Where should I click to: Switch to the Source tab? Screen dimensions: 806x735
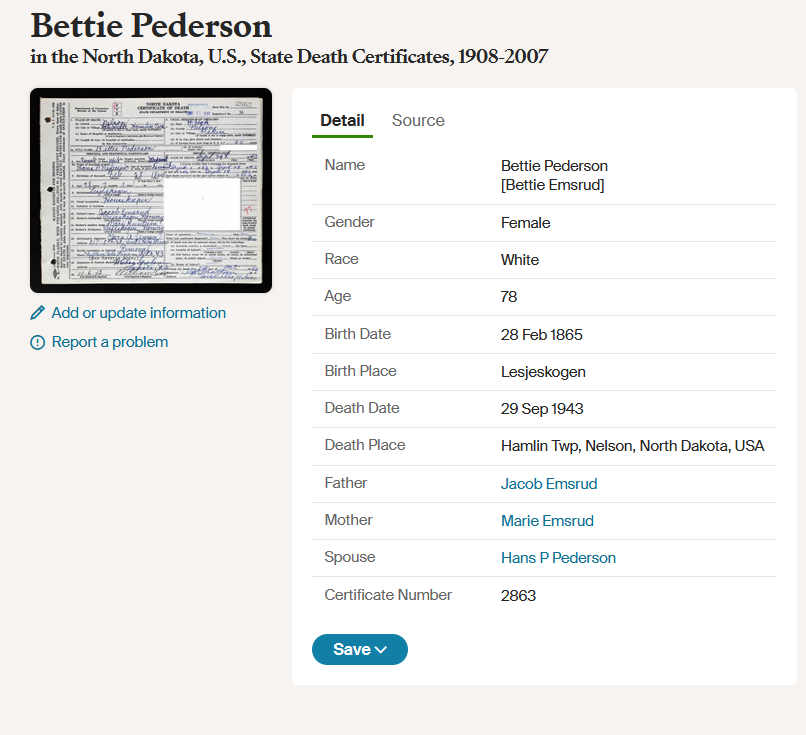418,120
